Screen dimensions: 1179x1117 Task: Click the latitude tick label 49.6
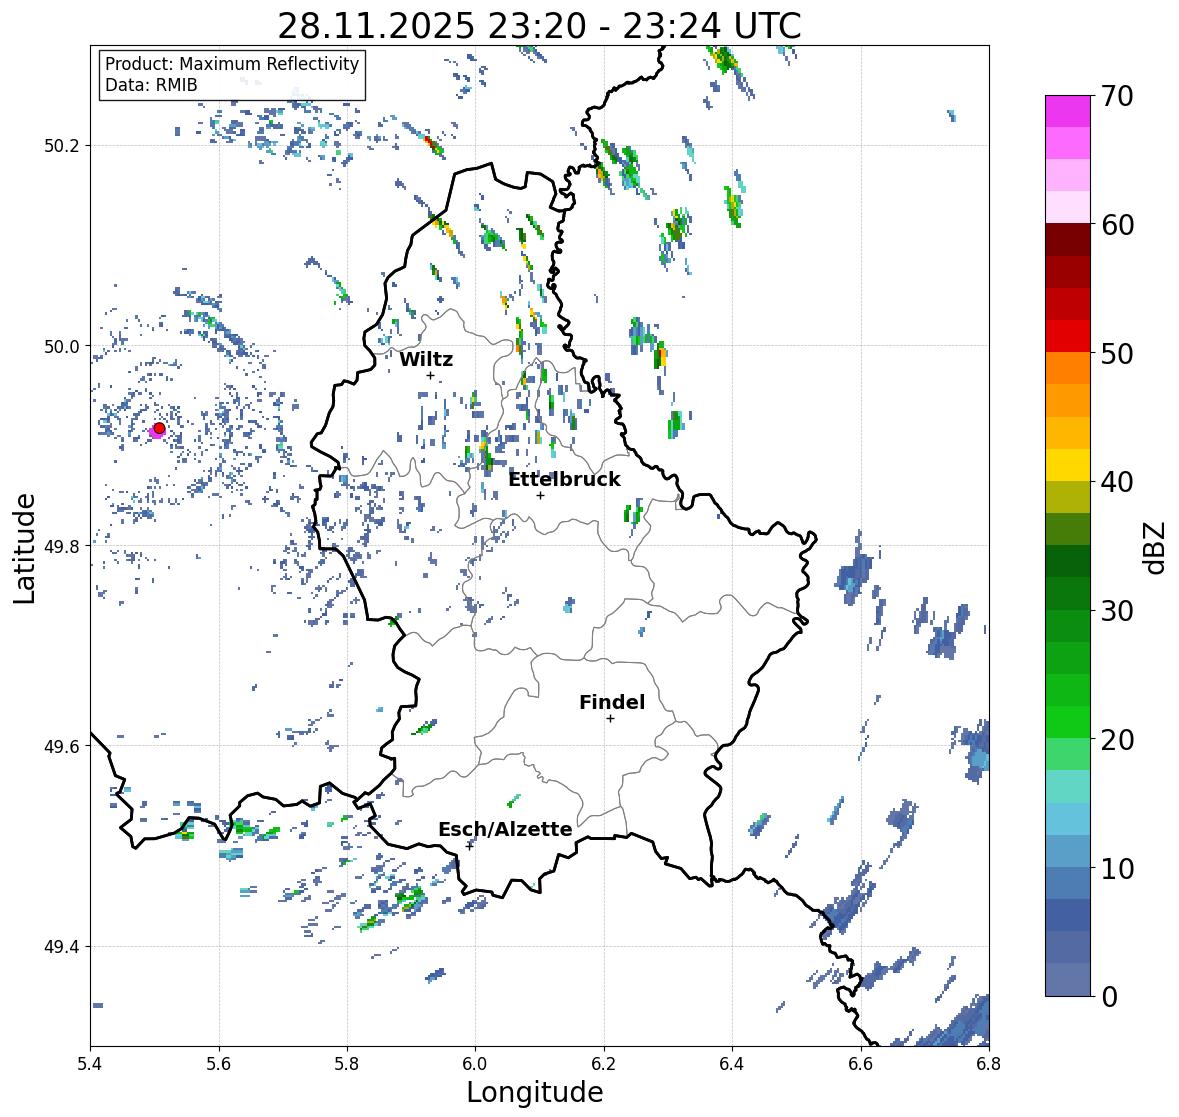(x=62, y=746)
